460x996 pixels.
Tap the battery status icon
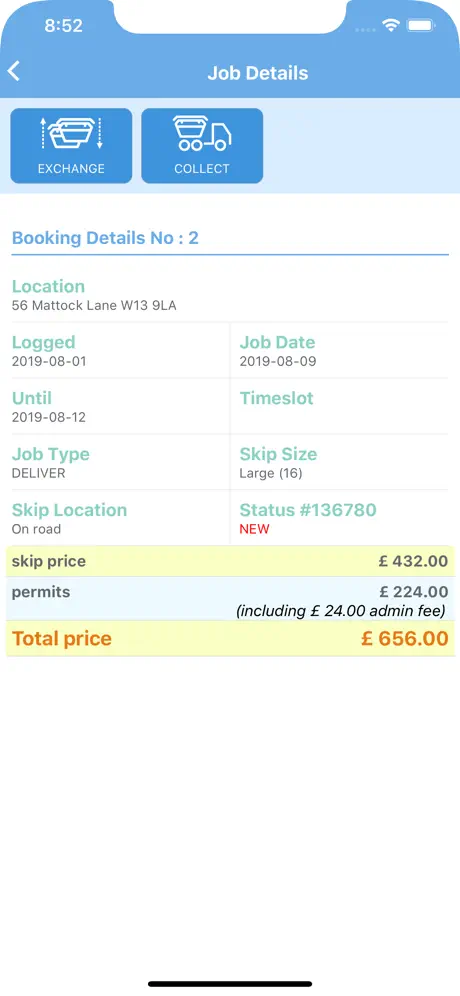pos(421,25)
